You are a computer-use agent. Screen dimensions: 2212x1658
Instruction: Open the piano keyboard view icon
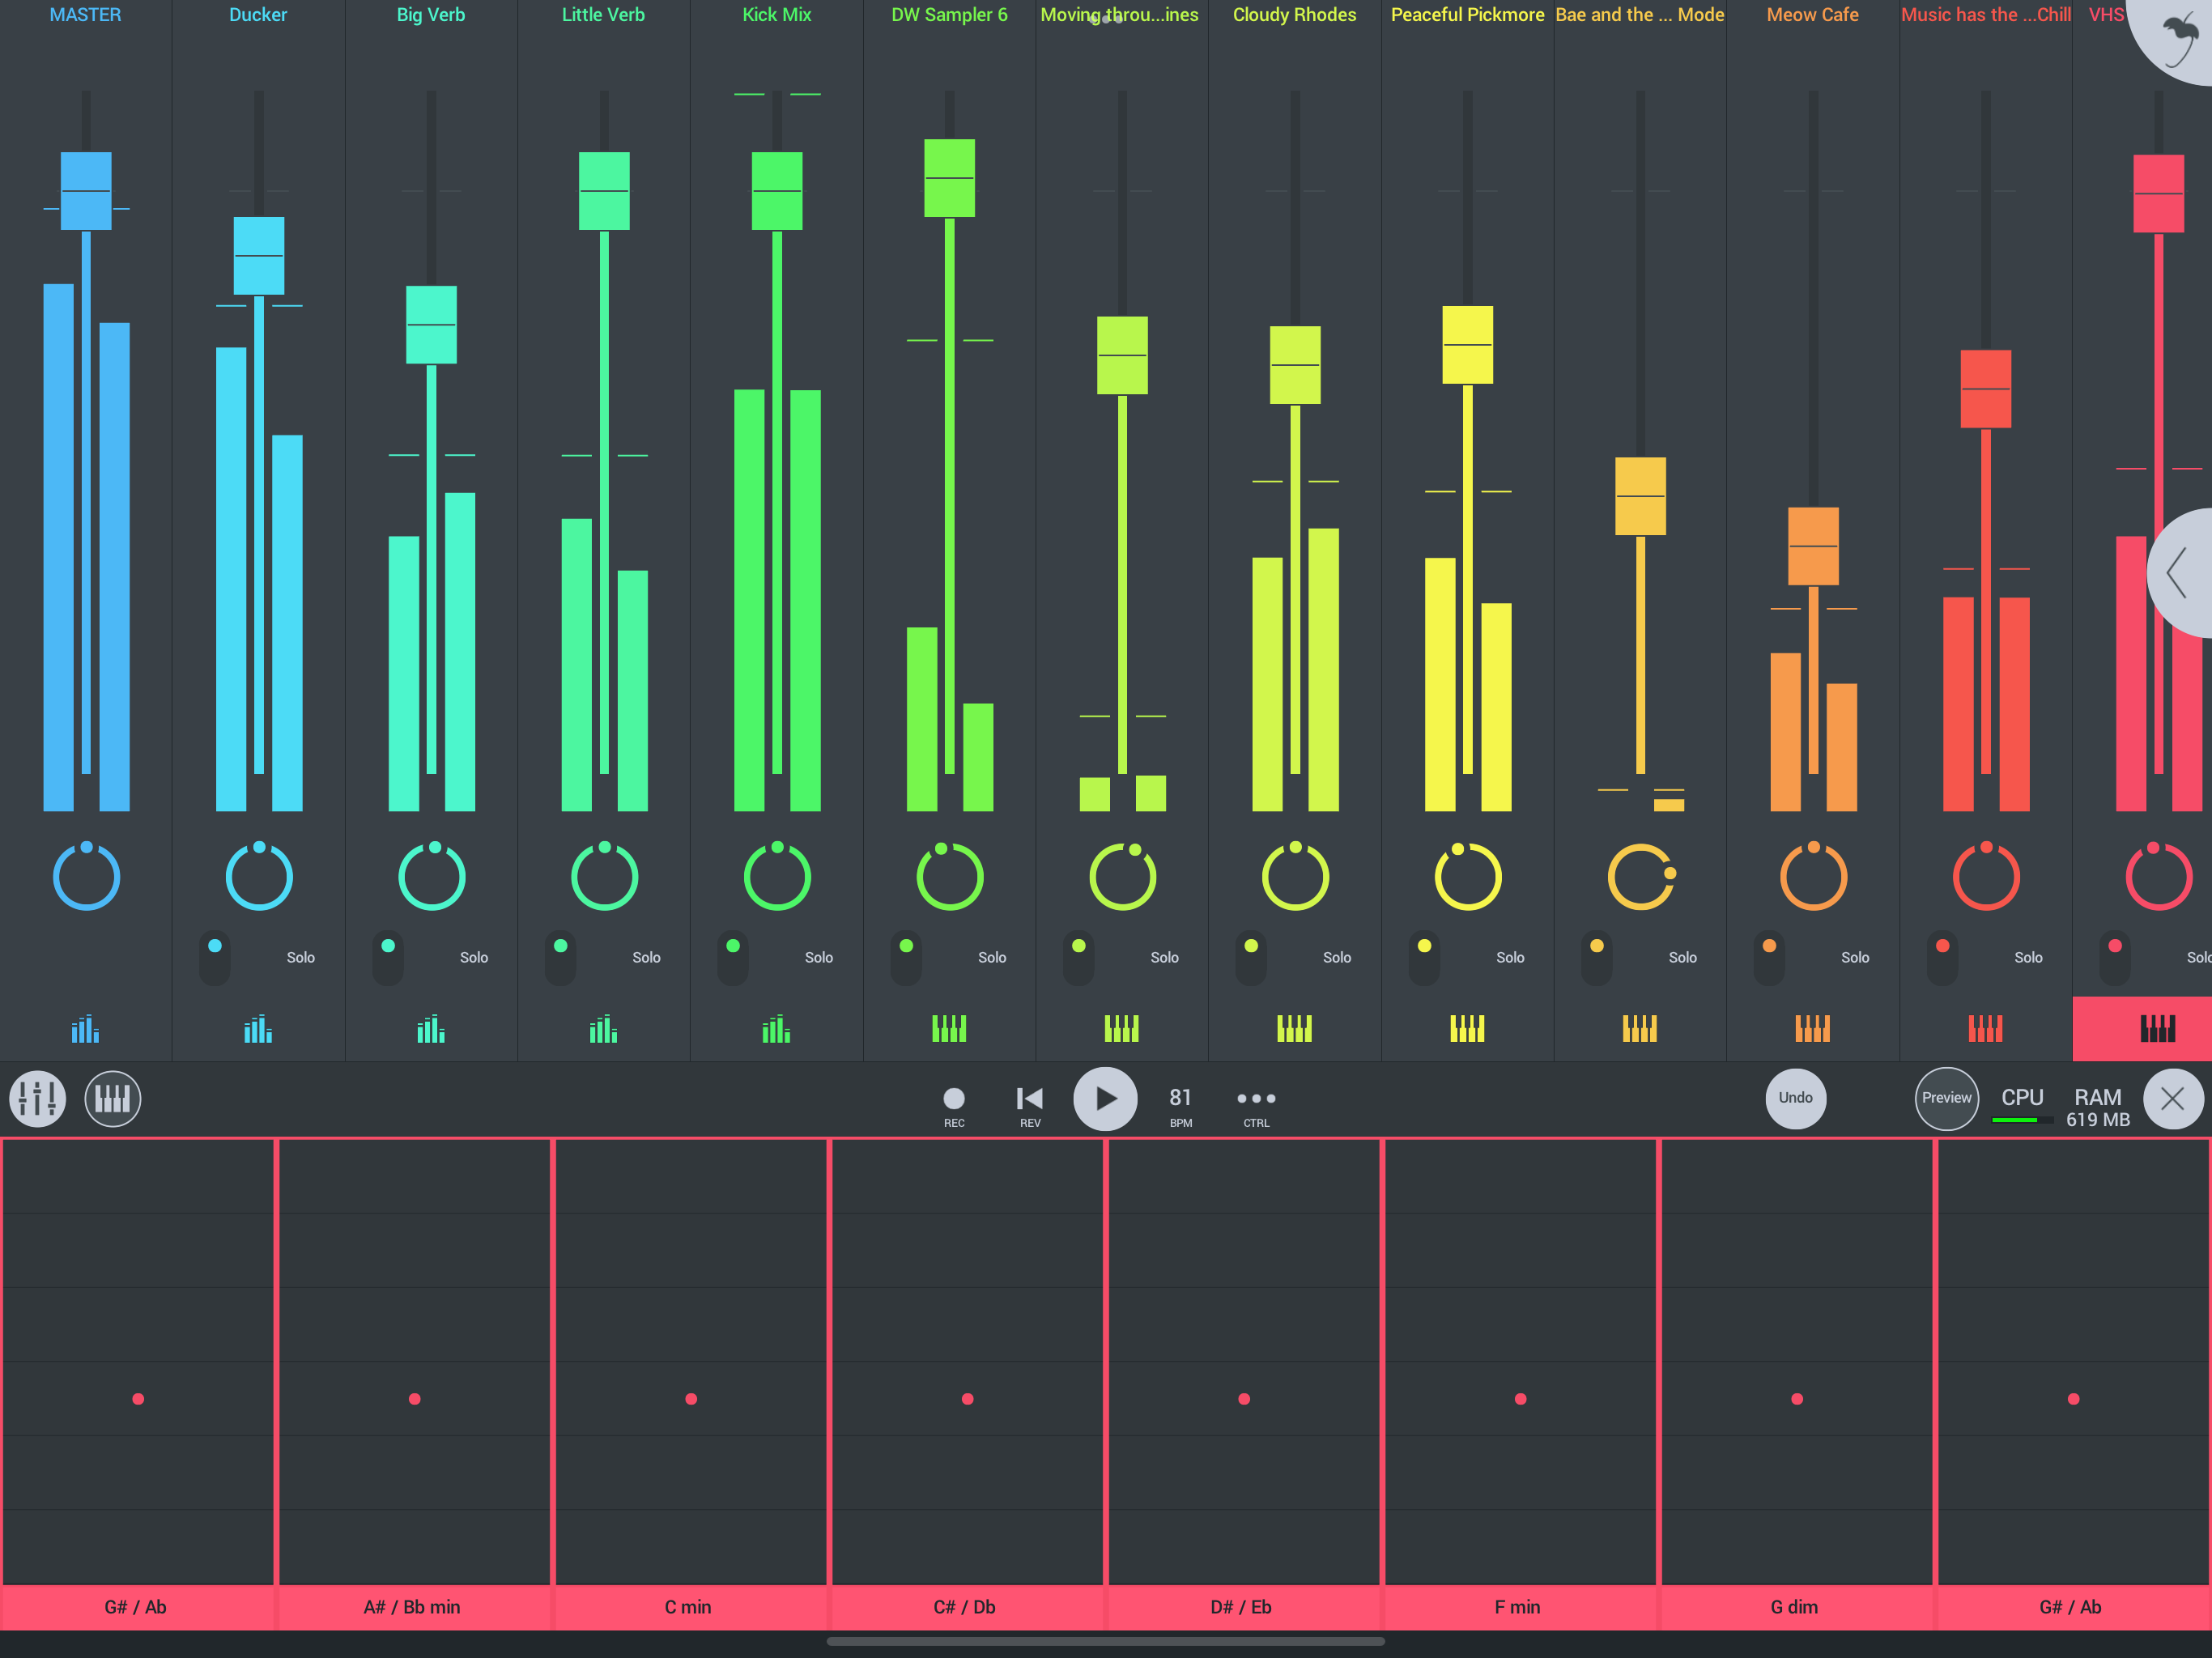click(112, 1099)
